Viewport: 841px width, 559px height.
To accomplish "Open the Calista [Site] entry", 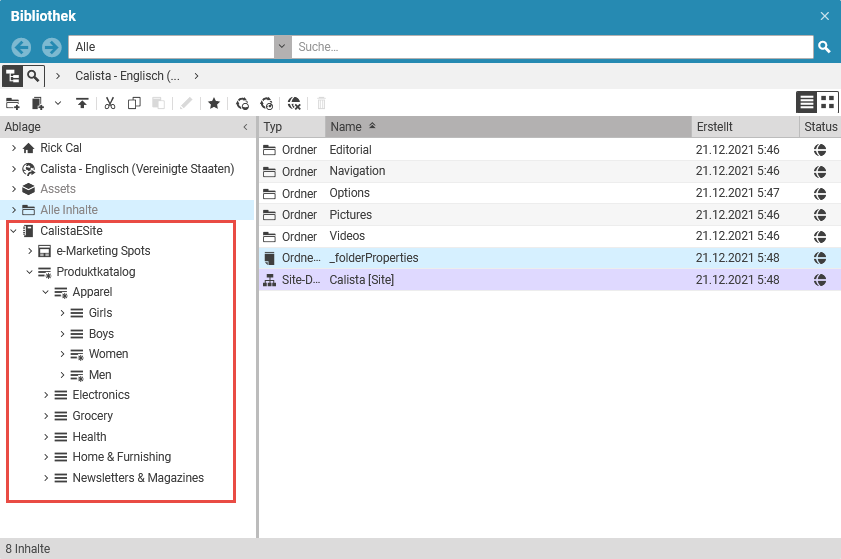I will 362,280.
